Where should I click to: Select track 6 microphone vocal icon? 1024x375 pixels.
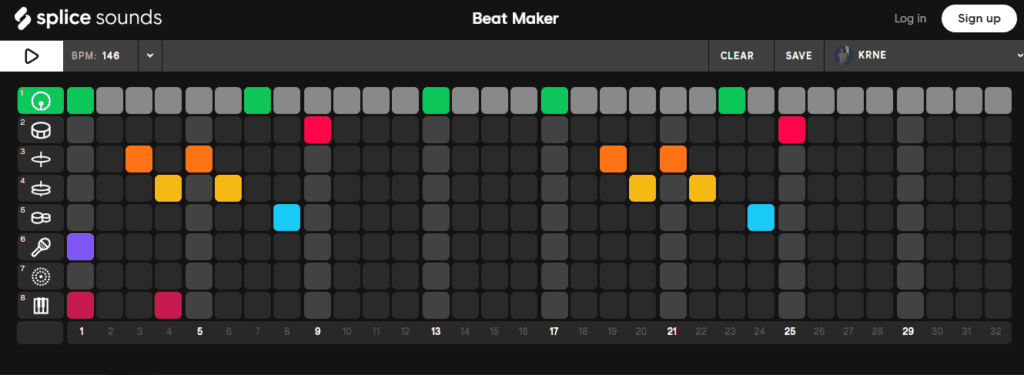(x=40, y=247)
